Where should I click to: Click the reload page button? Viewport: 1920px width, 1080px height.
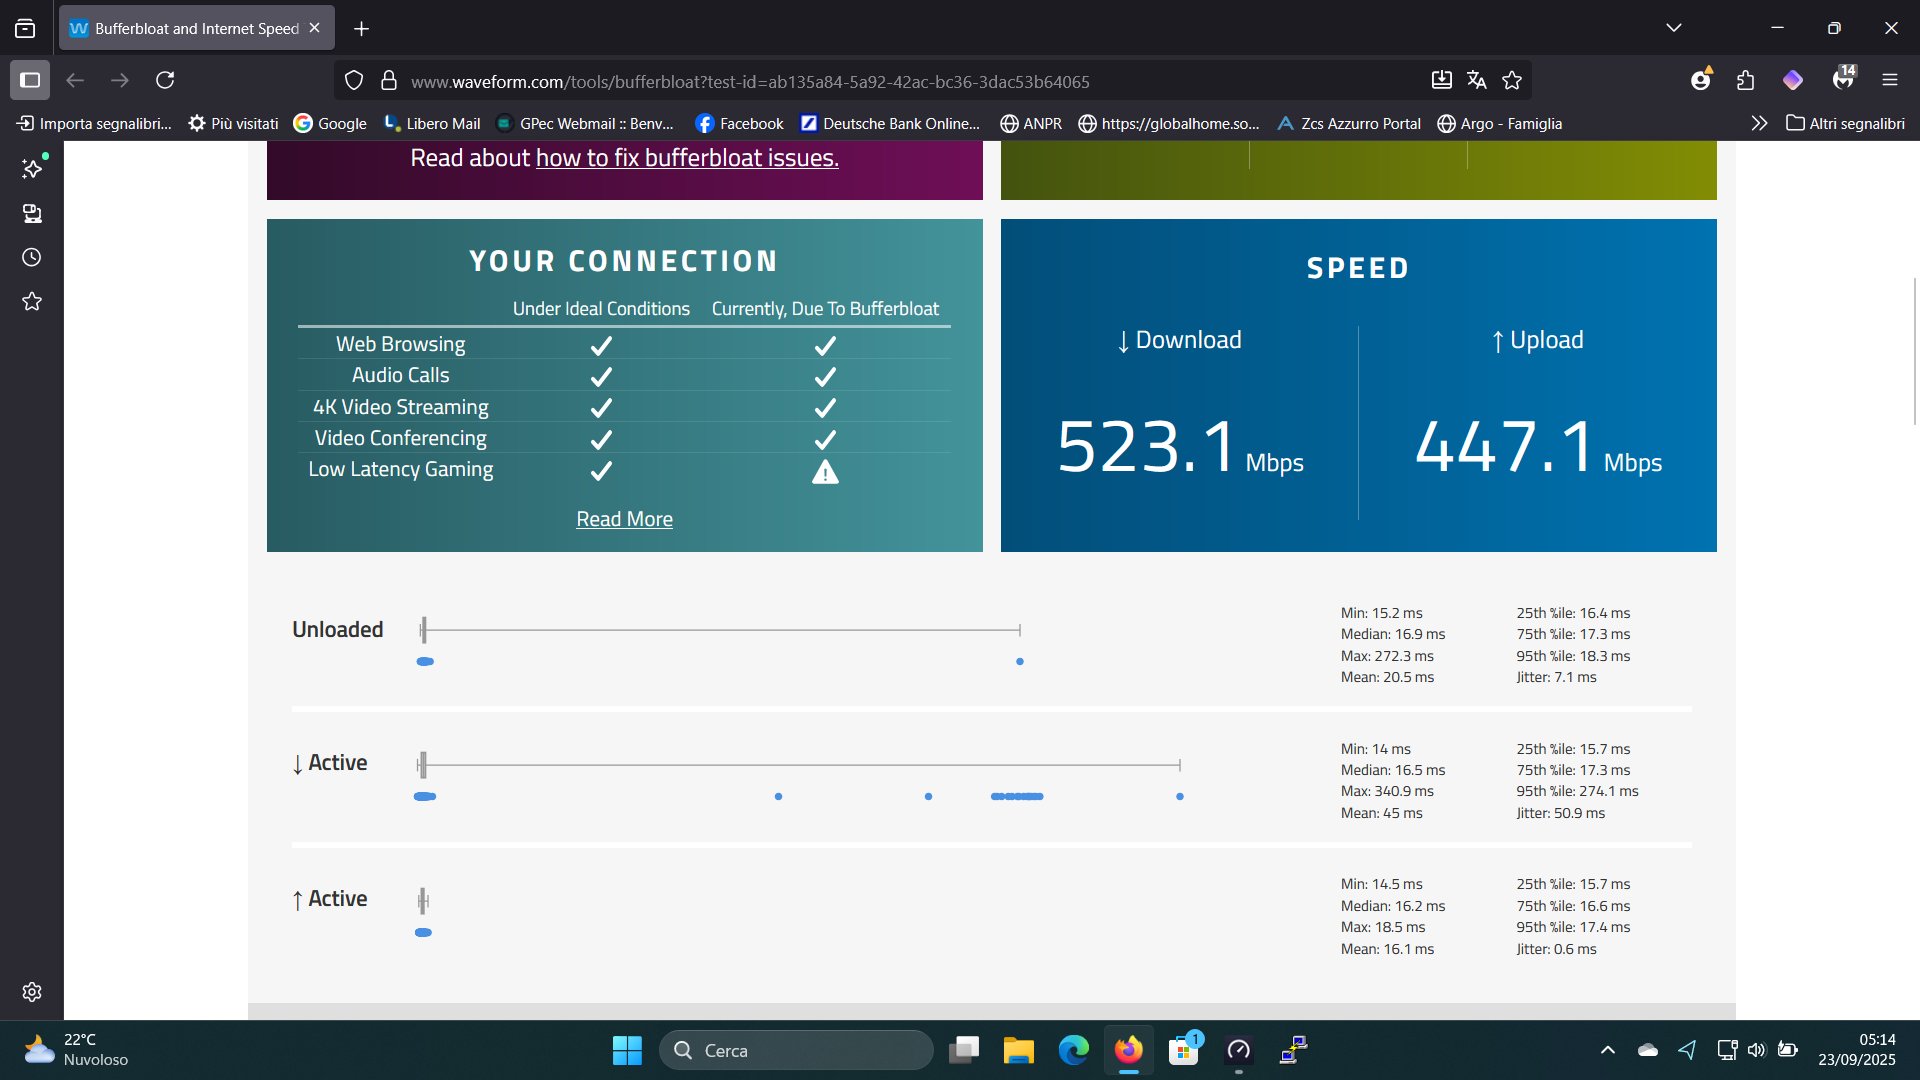pyautogui.click(x=165, y=80)
